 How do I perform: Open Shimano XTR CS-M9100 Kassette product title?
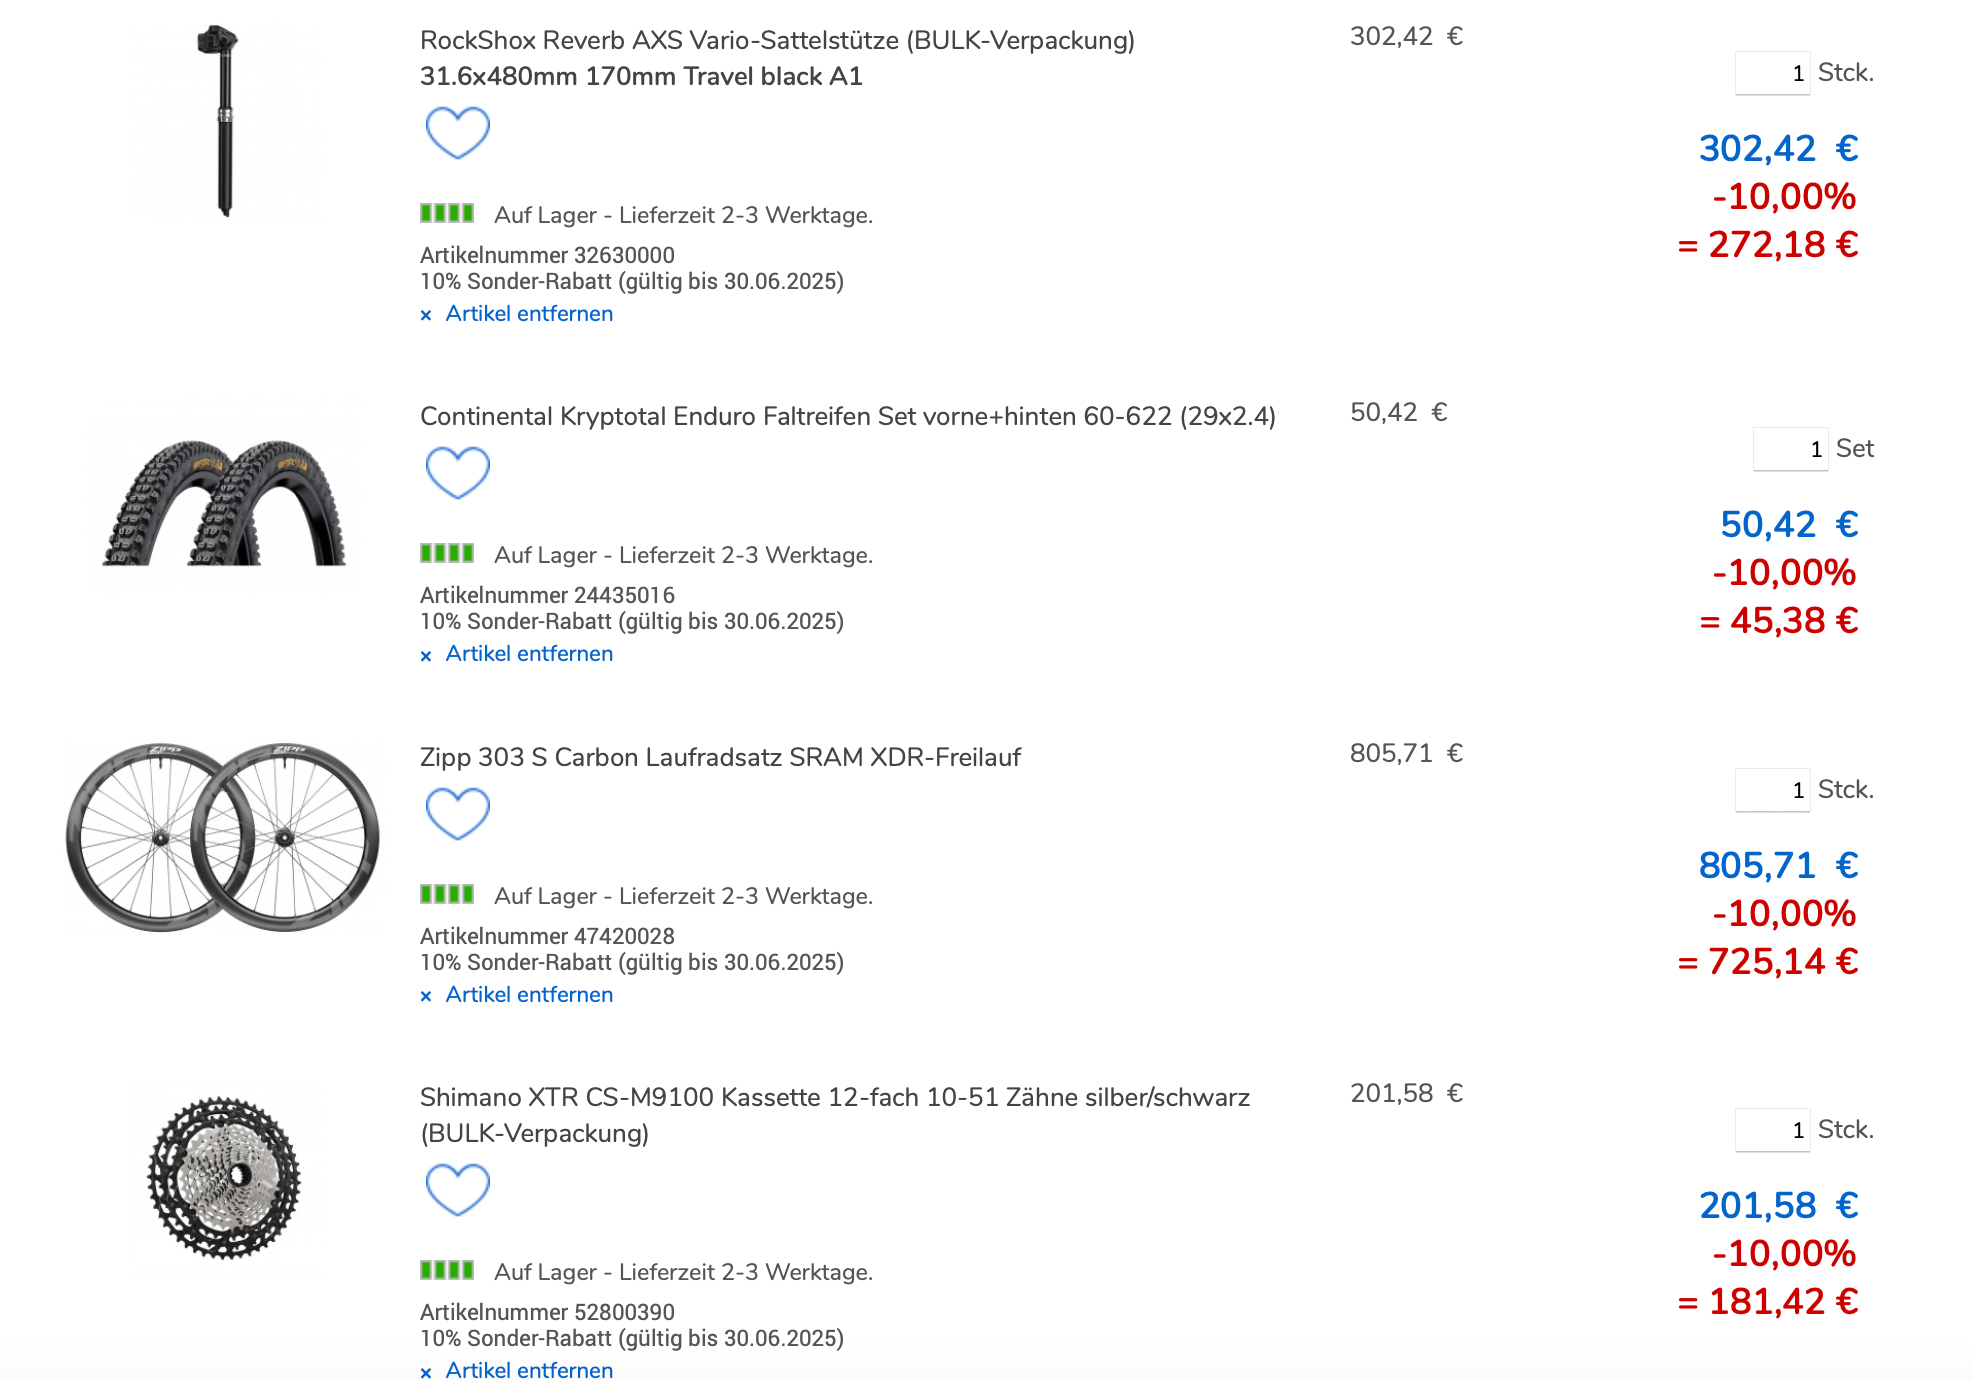(834, 1097)
